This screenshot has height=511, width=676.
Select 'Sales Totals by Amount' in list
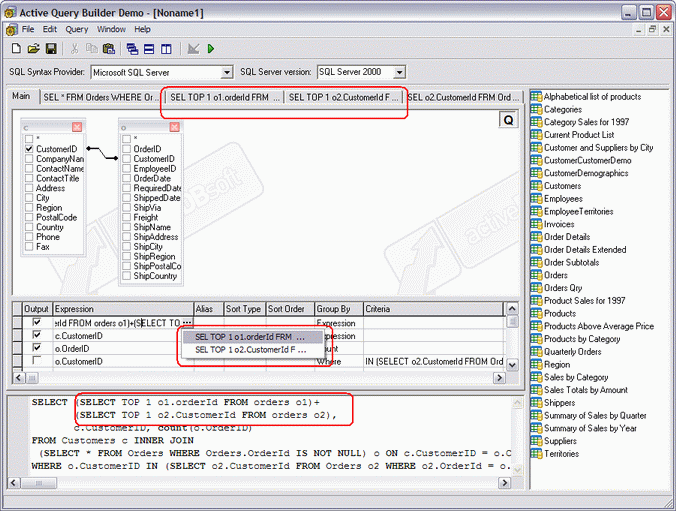(585, 390)
